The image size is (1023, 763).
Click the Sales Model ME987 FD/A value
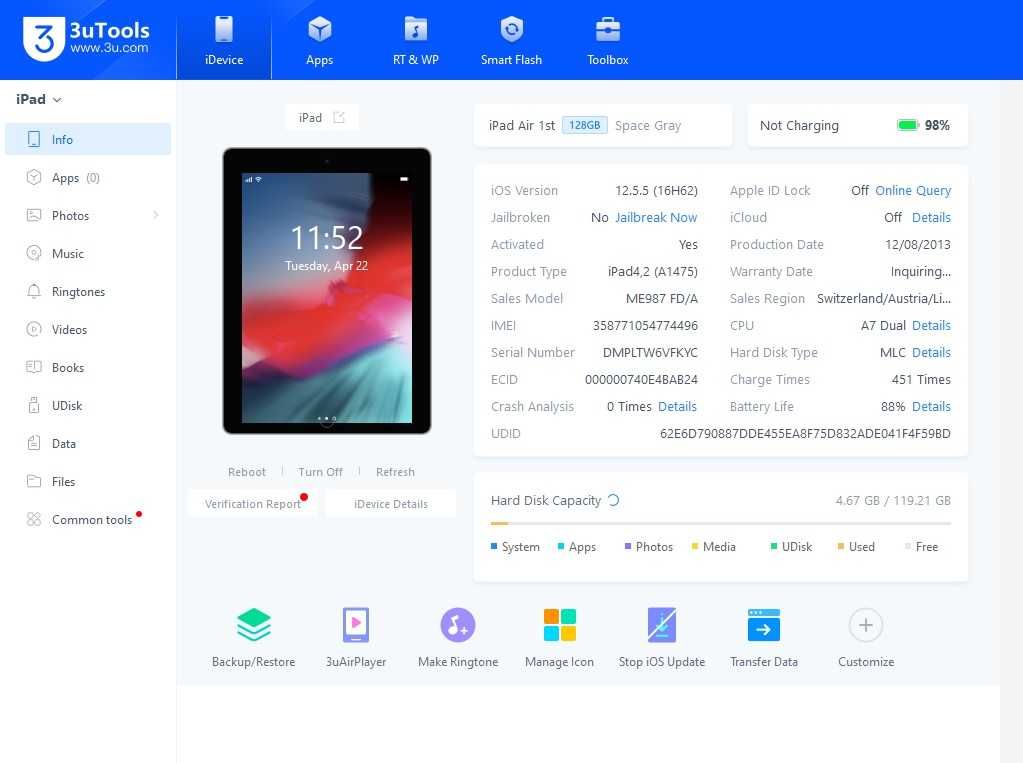click(662, 298)
